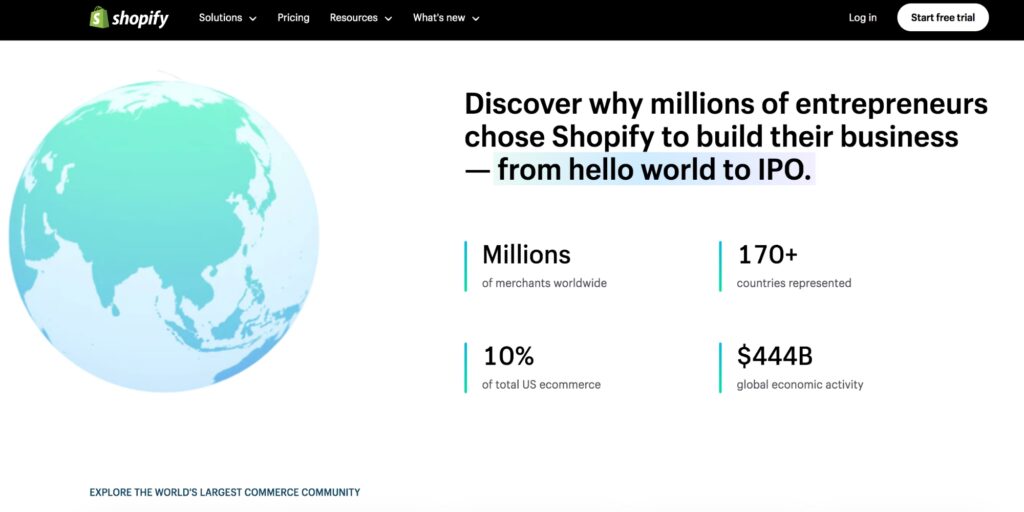This screenshot has height=512, width=1024.
Task: Click 'EXPLORE THE WORLD'S LARGEST COMMERCE COMMUNITY' label
Action: (x=225, y=492)
